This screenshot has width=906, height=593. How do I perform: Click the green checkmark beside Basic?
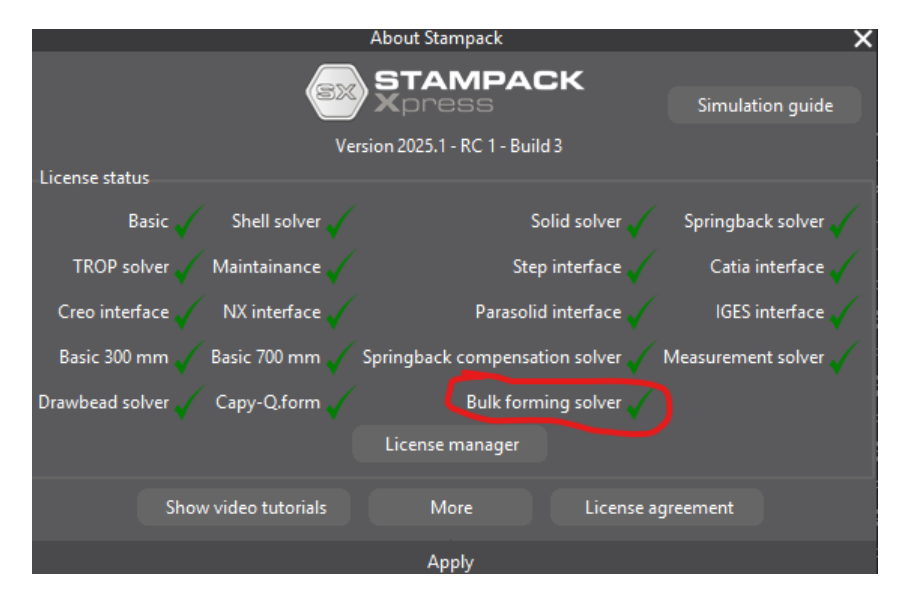point(186,222)
